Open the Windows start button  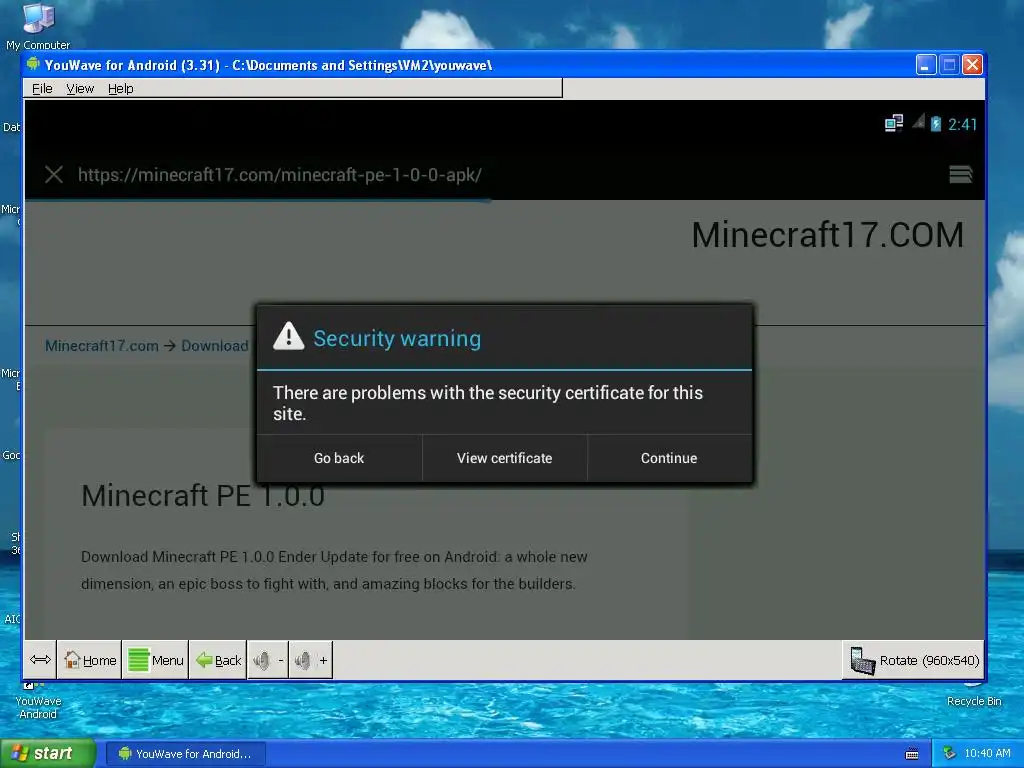(x=48, y=754)
